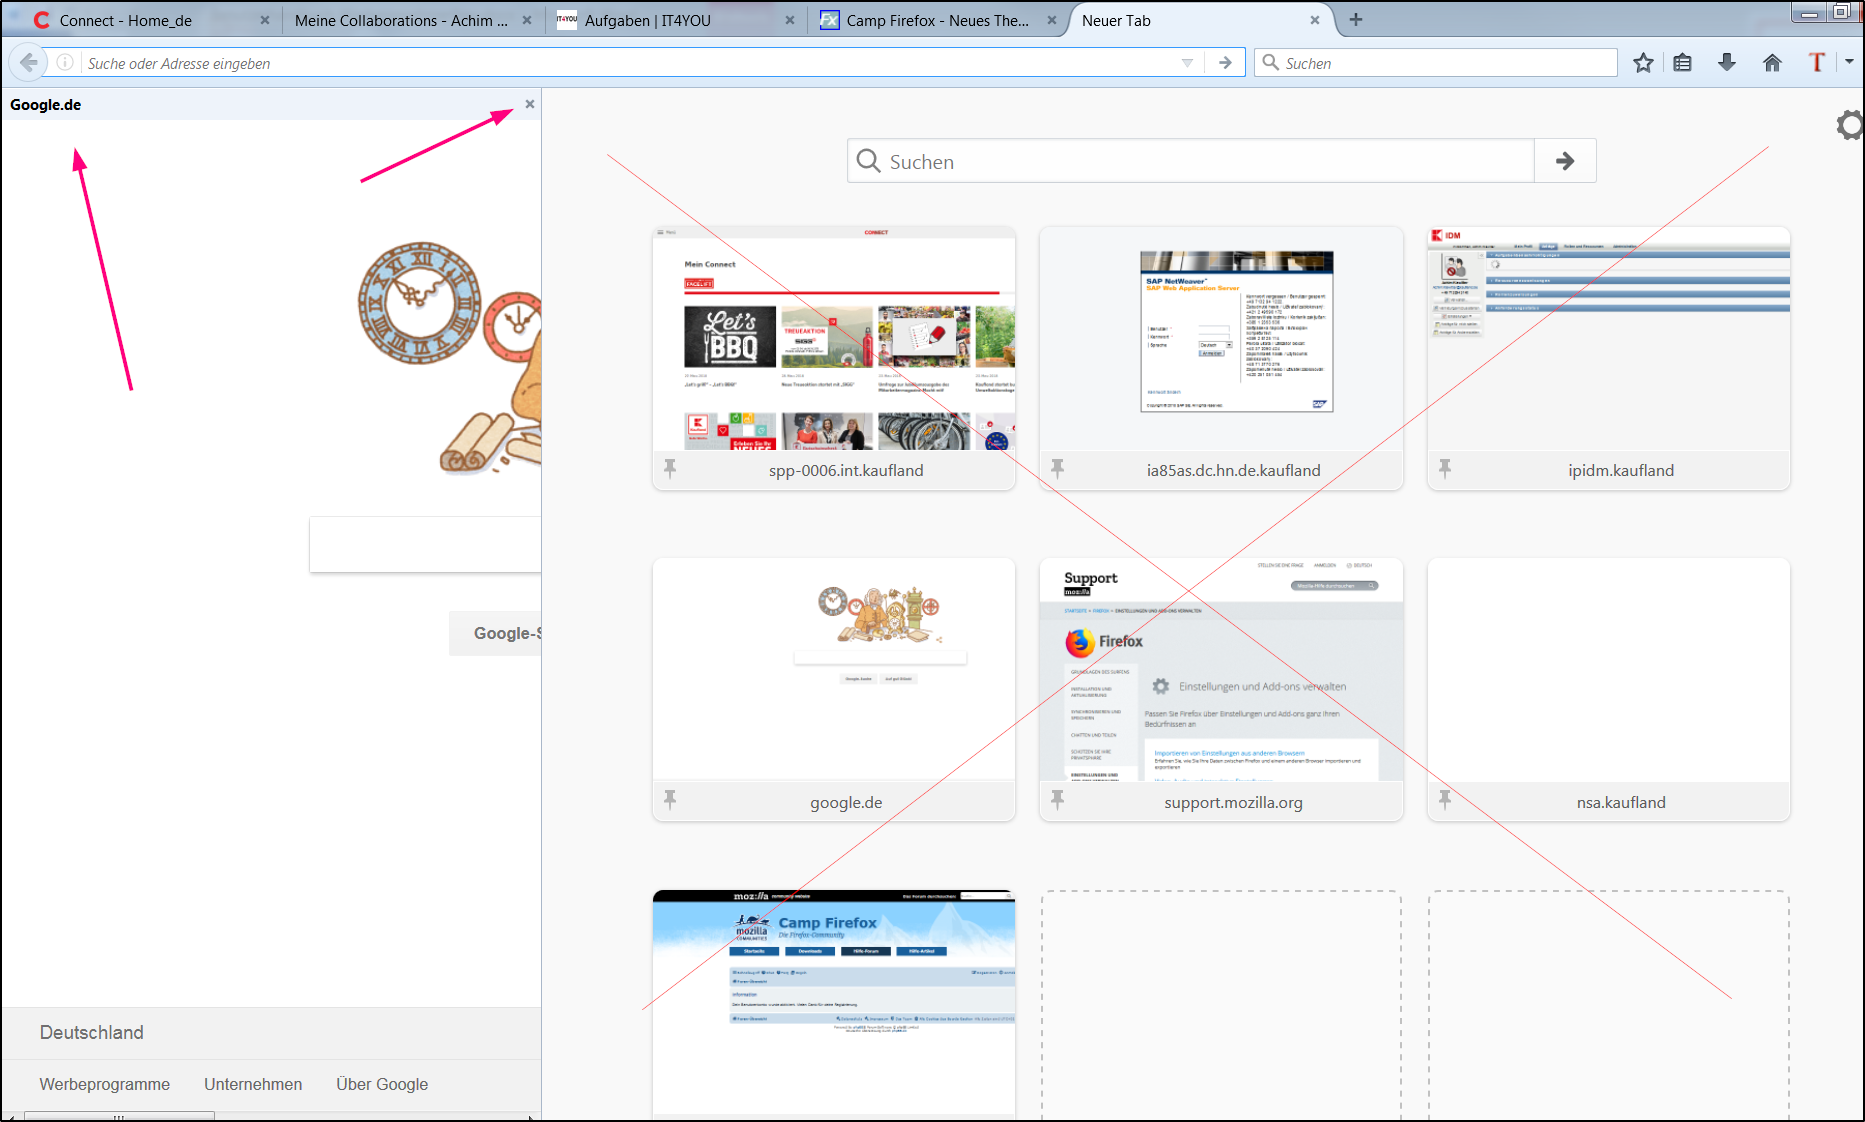1865x1122 pixels.
Task: Bookmark this page with the star
Action: pyautogui.click(x=1643, y=63)
